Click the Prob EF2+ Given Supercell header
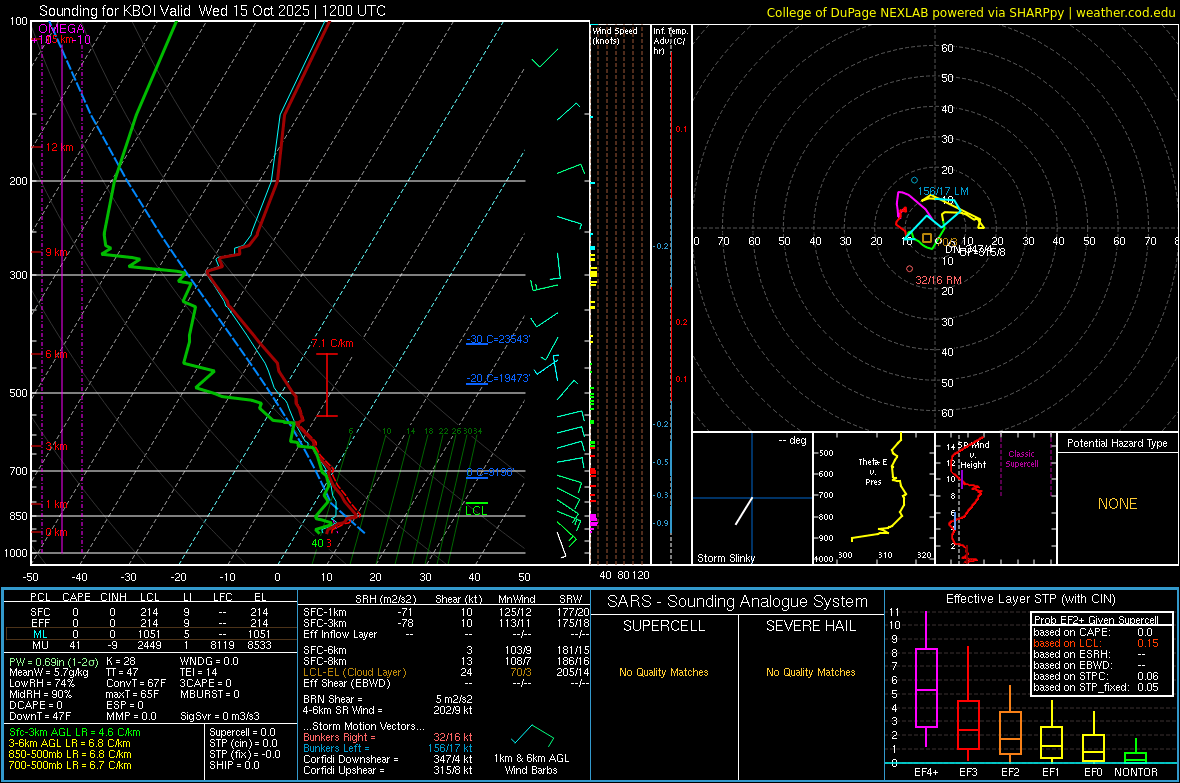 pyautogui.click(x=1096, y=620)
